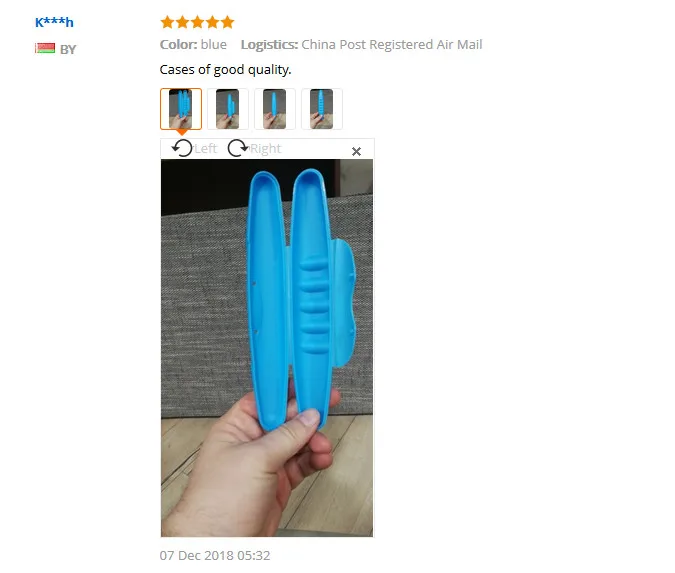This screenshot has height=573, width=675.
Task: Click the enlarged blue case photo
Action: coord(267,348)
